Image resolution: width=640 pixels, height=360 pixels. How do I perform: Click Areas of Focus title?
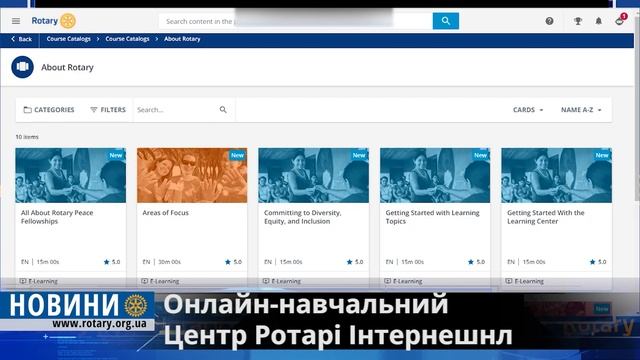point(166,213)
